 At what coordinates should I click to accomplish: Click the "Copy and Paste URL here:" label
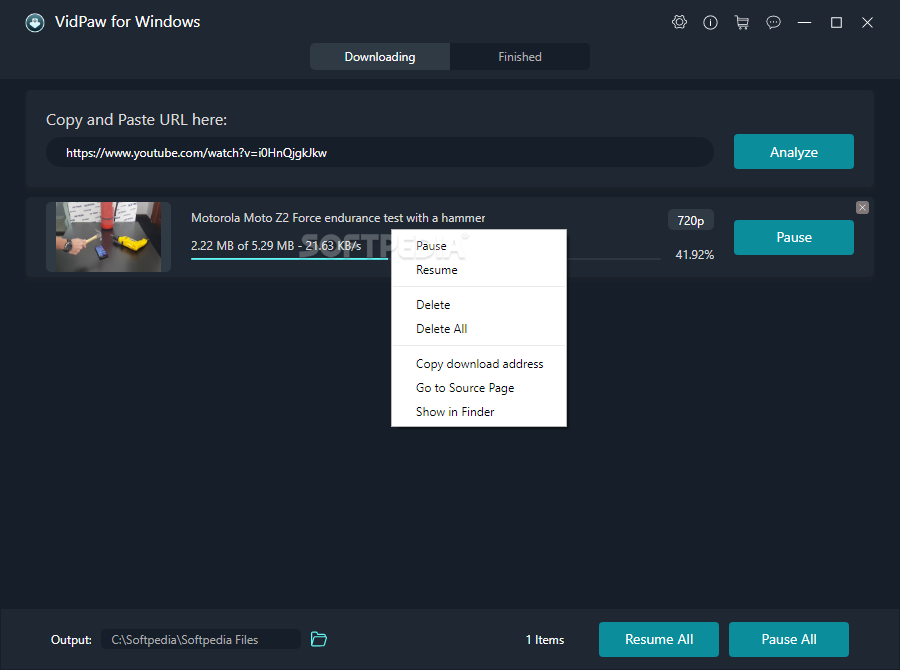[x=137, y=119]
